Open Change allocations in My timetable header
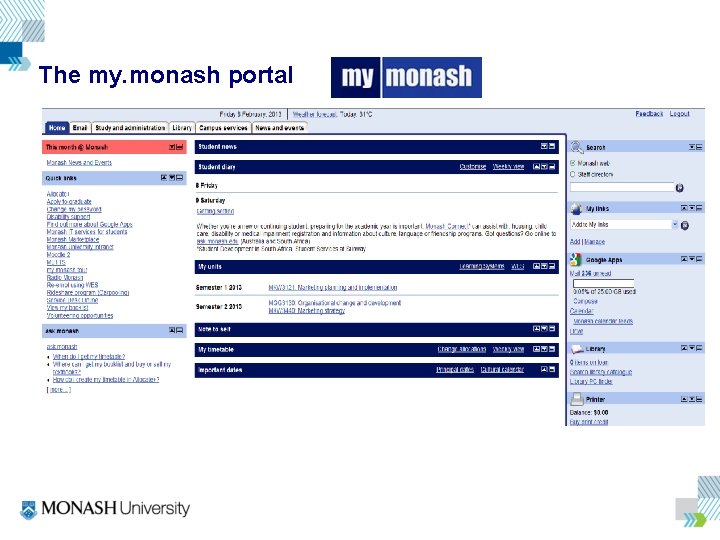The height and width of the screenshot is (540, 720). pyautogui.click(x=461, y=349)
